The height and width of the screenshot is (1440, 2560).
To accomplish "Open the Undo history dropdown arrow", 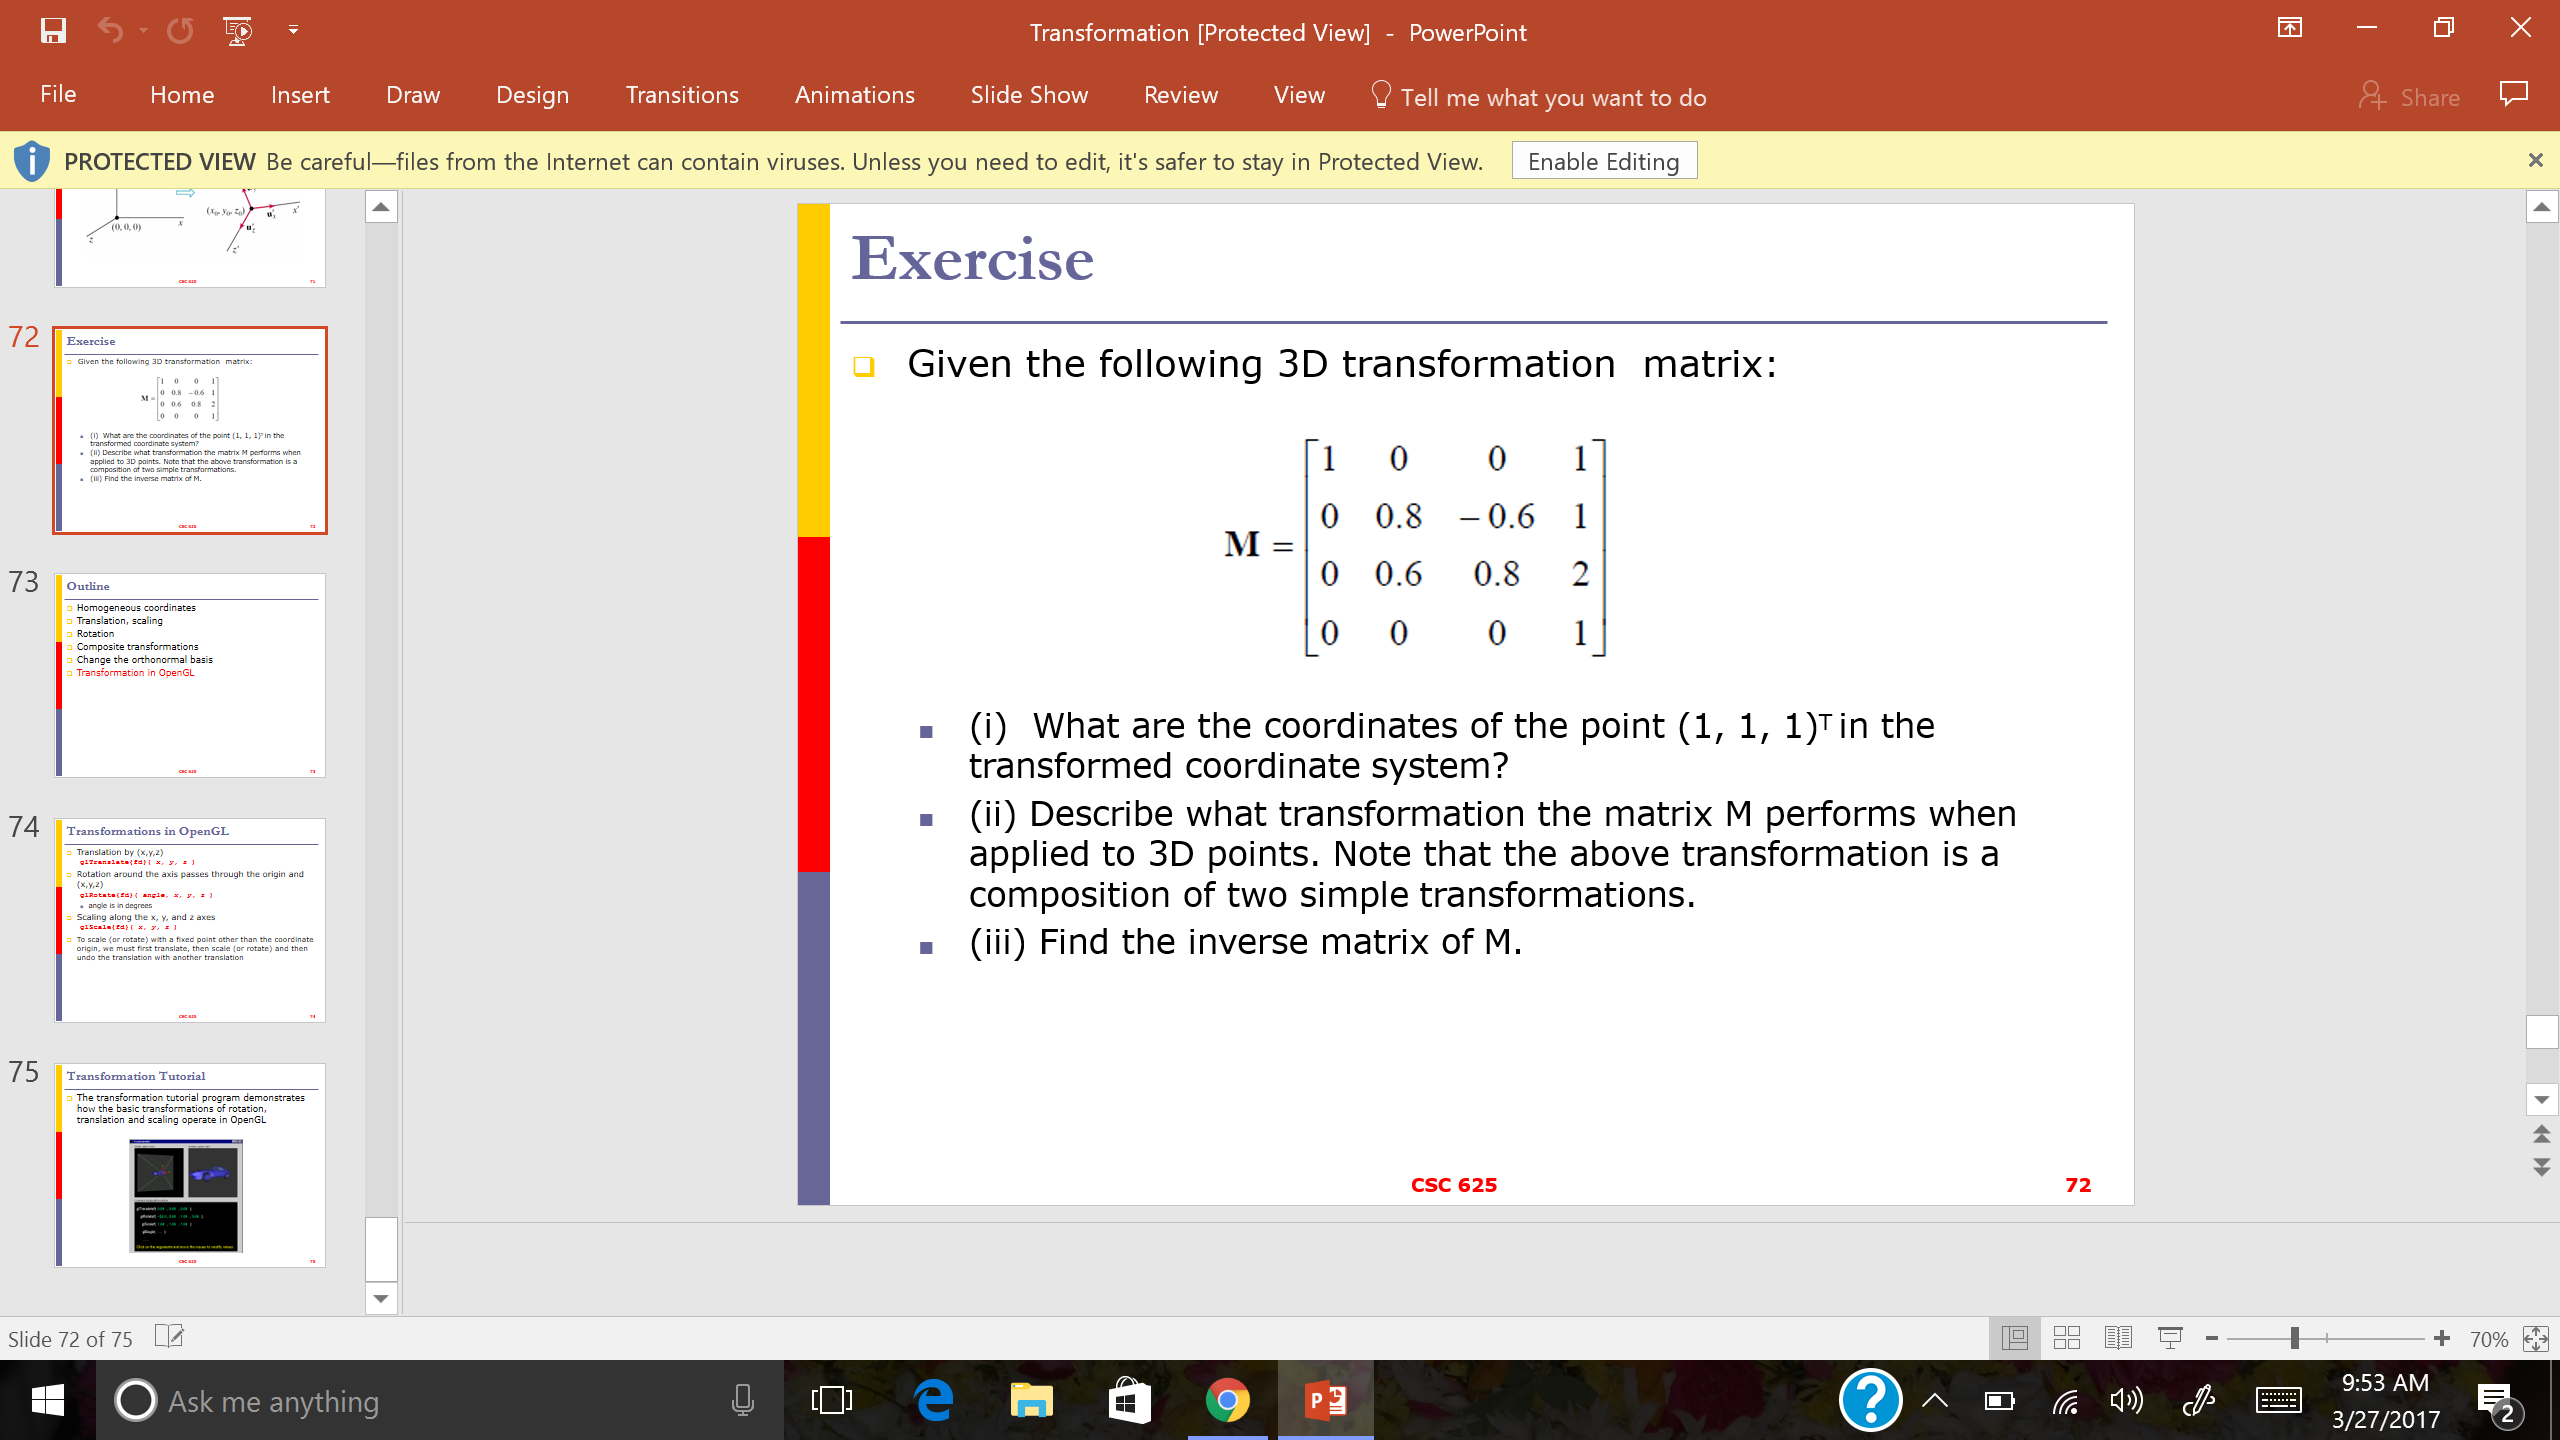I will pyautogui.click(x=144, y=31).
